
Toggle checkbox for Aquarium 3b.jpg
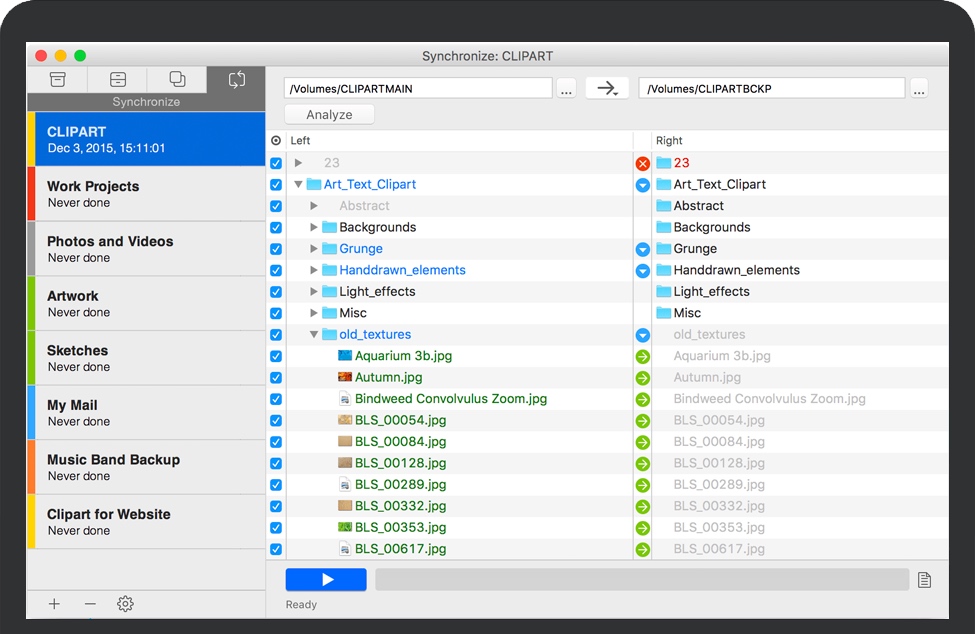276,356
